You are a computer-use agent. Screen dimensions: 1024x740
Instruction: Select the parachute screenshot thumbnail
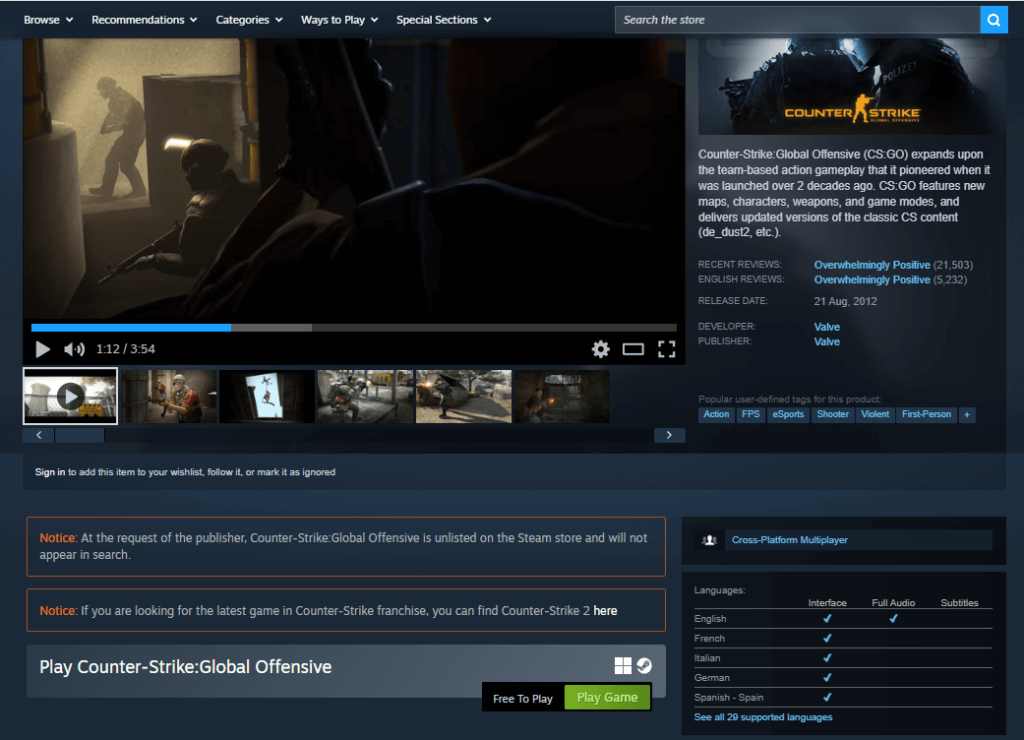click(x=267, y=396)
